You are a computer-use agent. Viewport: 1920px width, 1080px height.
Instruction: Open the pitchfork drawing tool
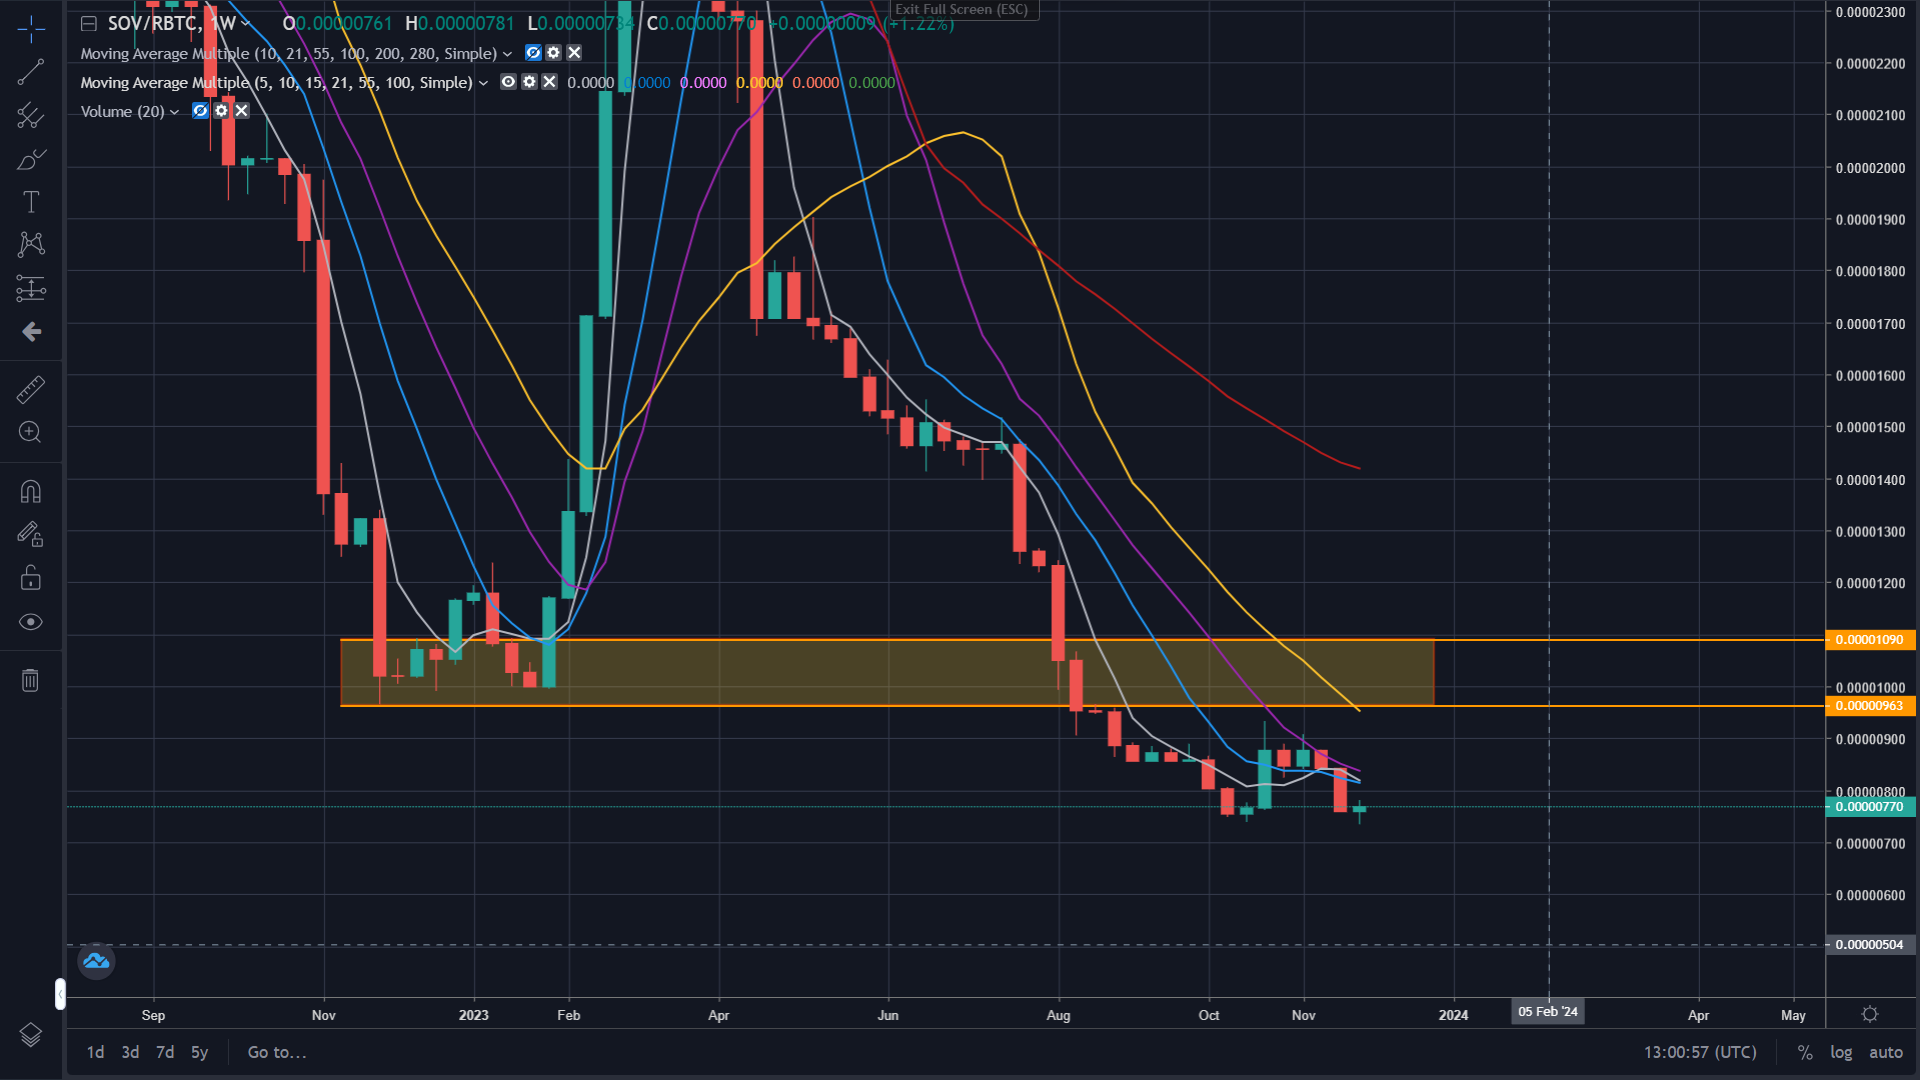(x=31, y=116)
